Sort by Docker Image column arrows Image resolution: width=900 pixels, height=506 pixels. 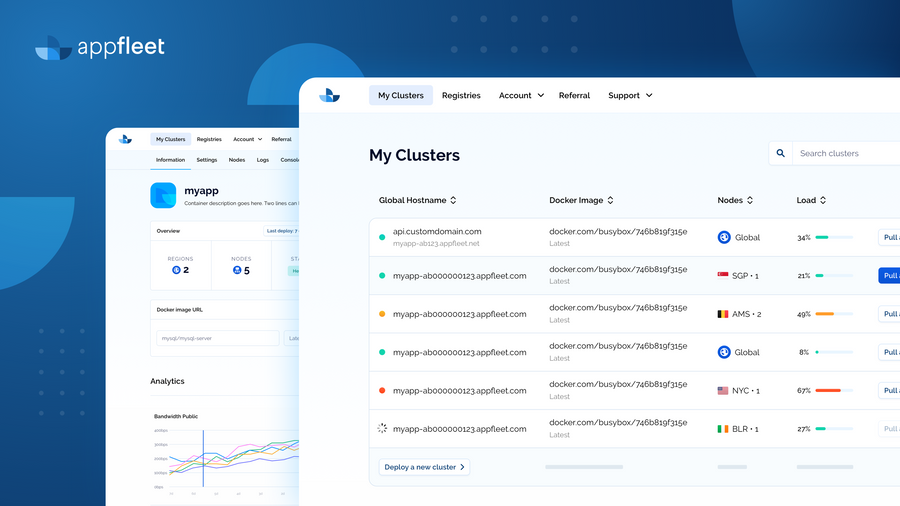coord(610,200)
